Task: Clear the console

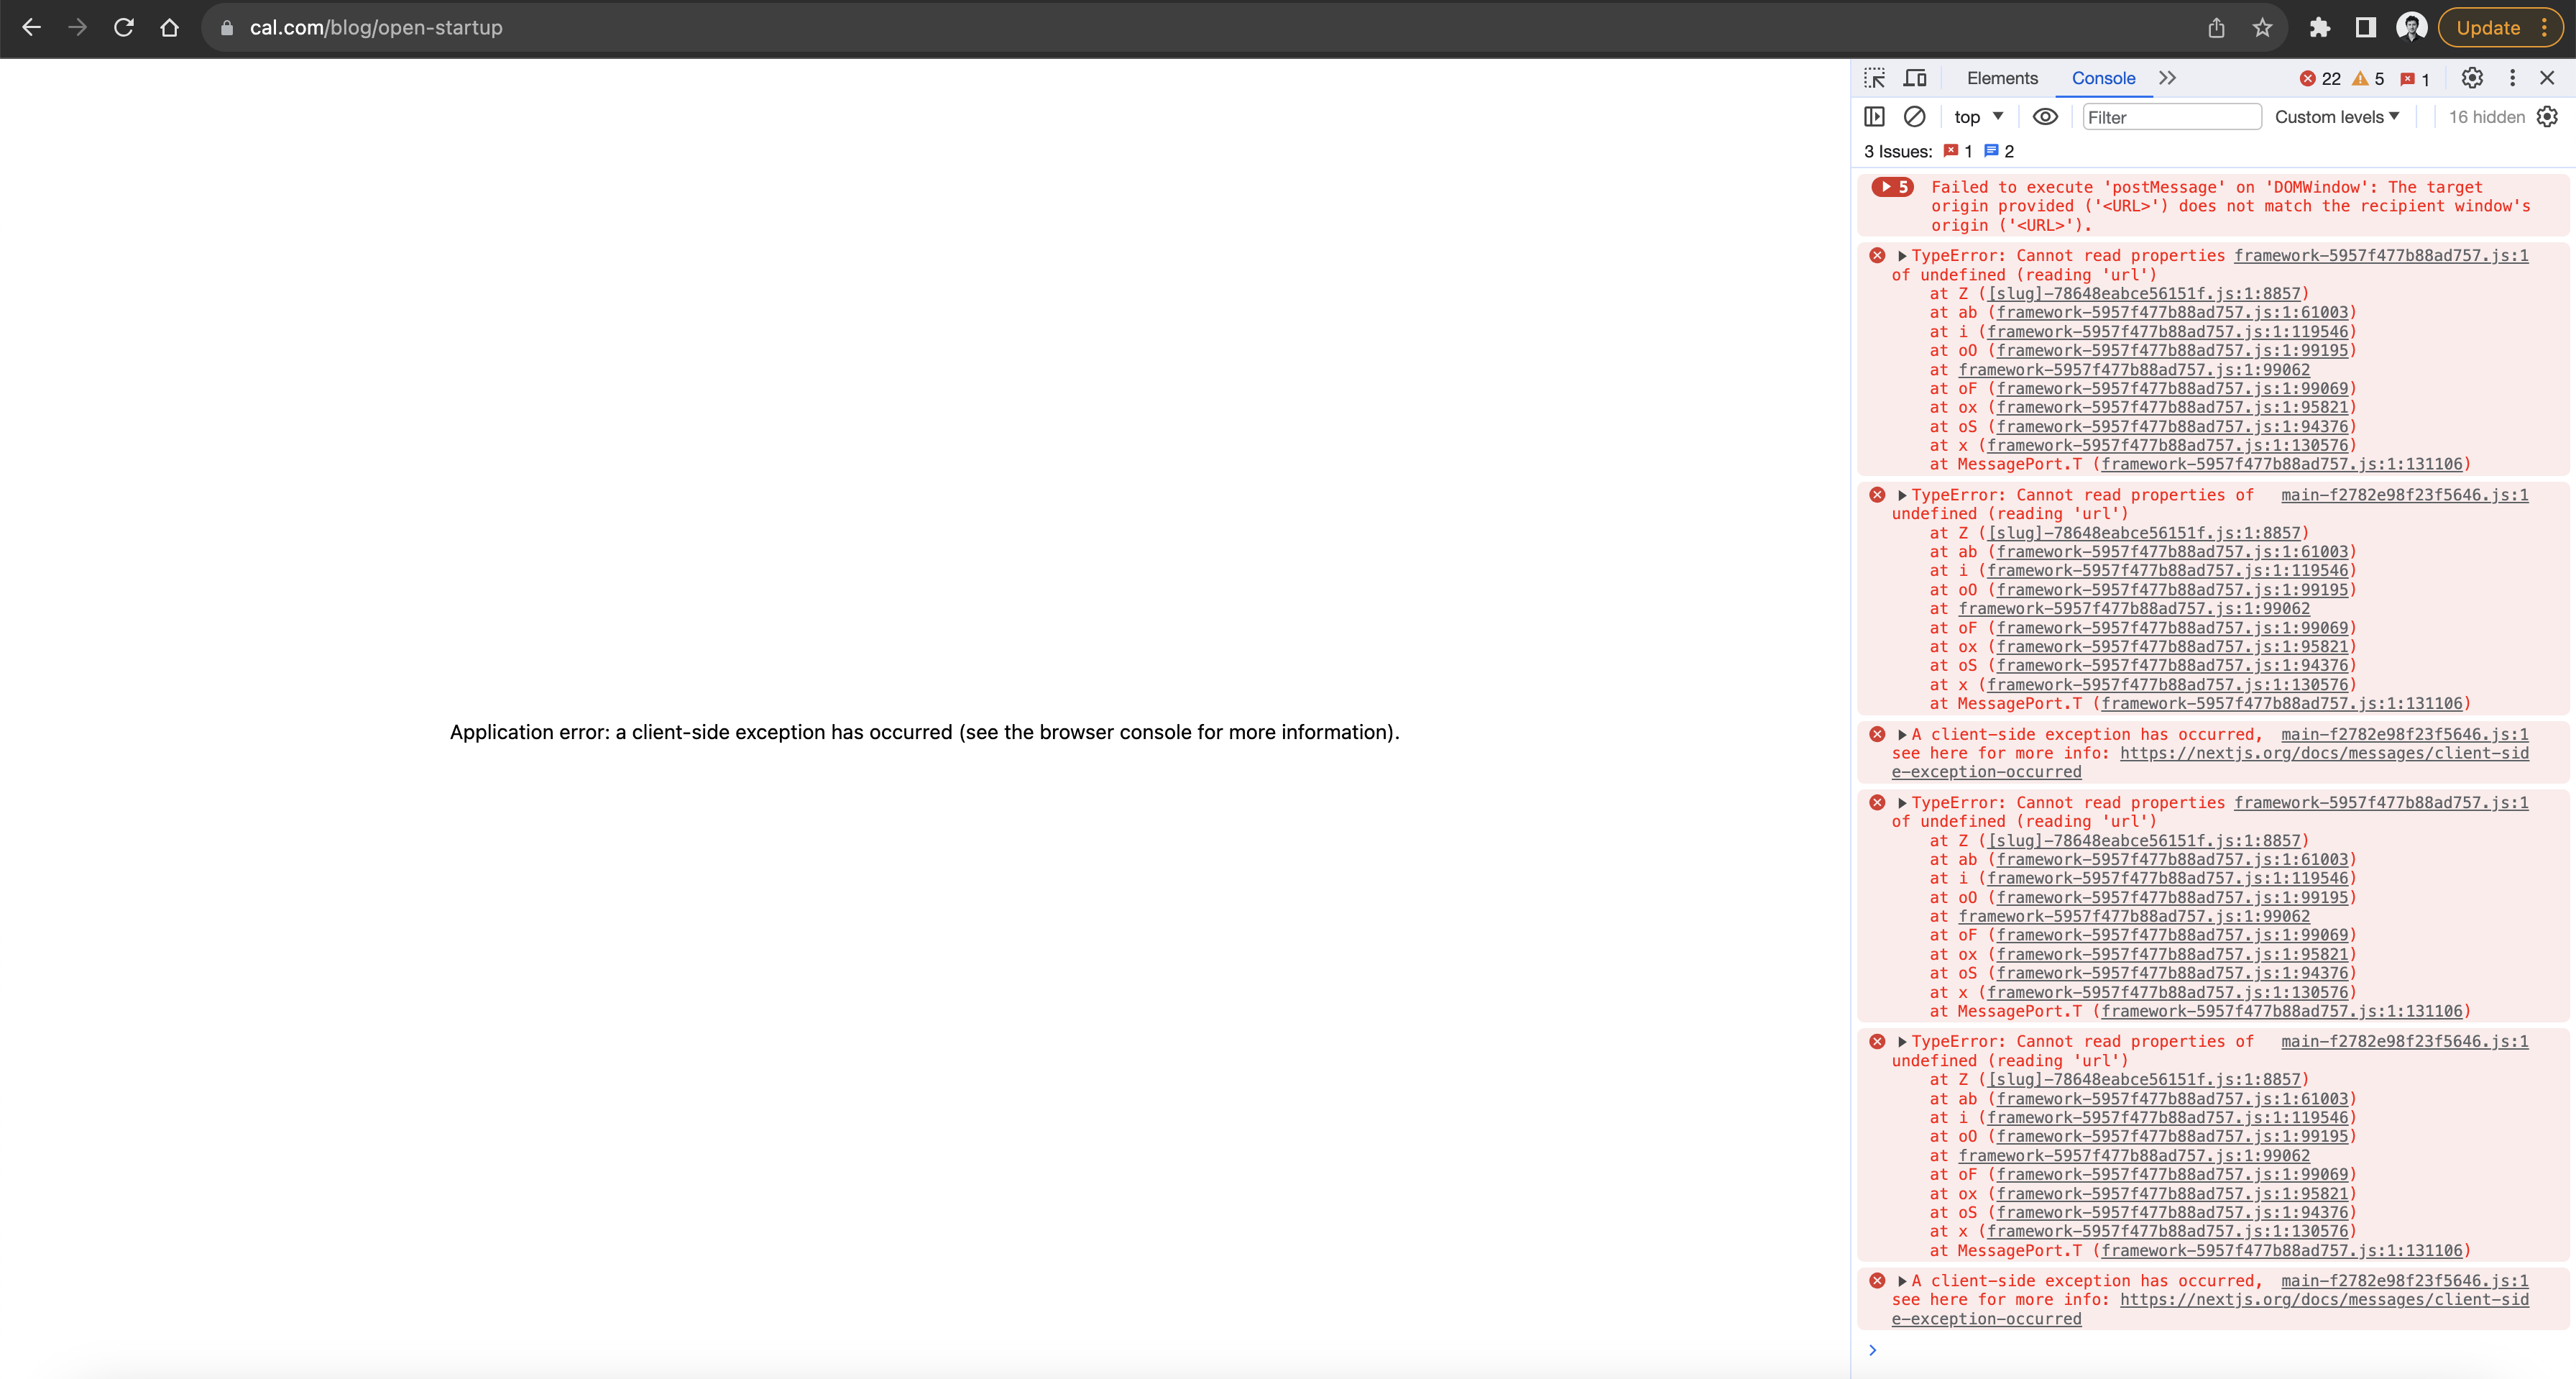Action: click(1915, 116)
